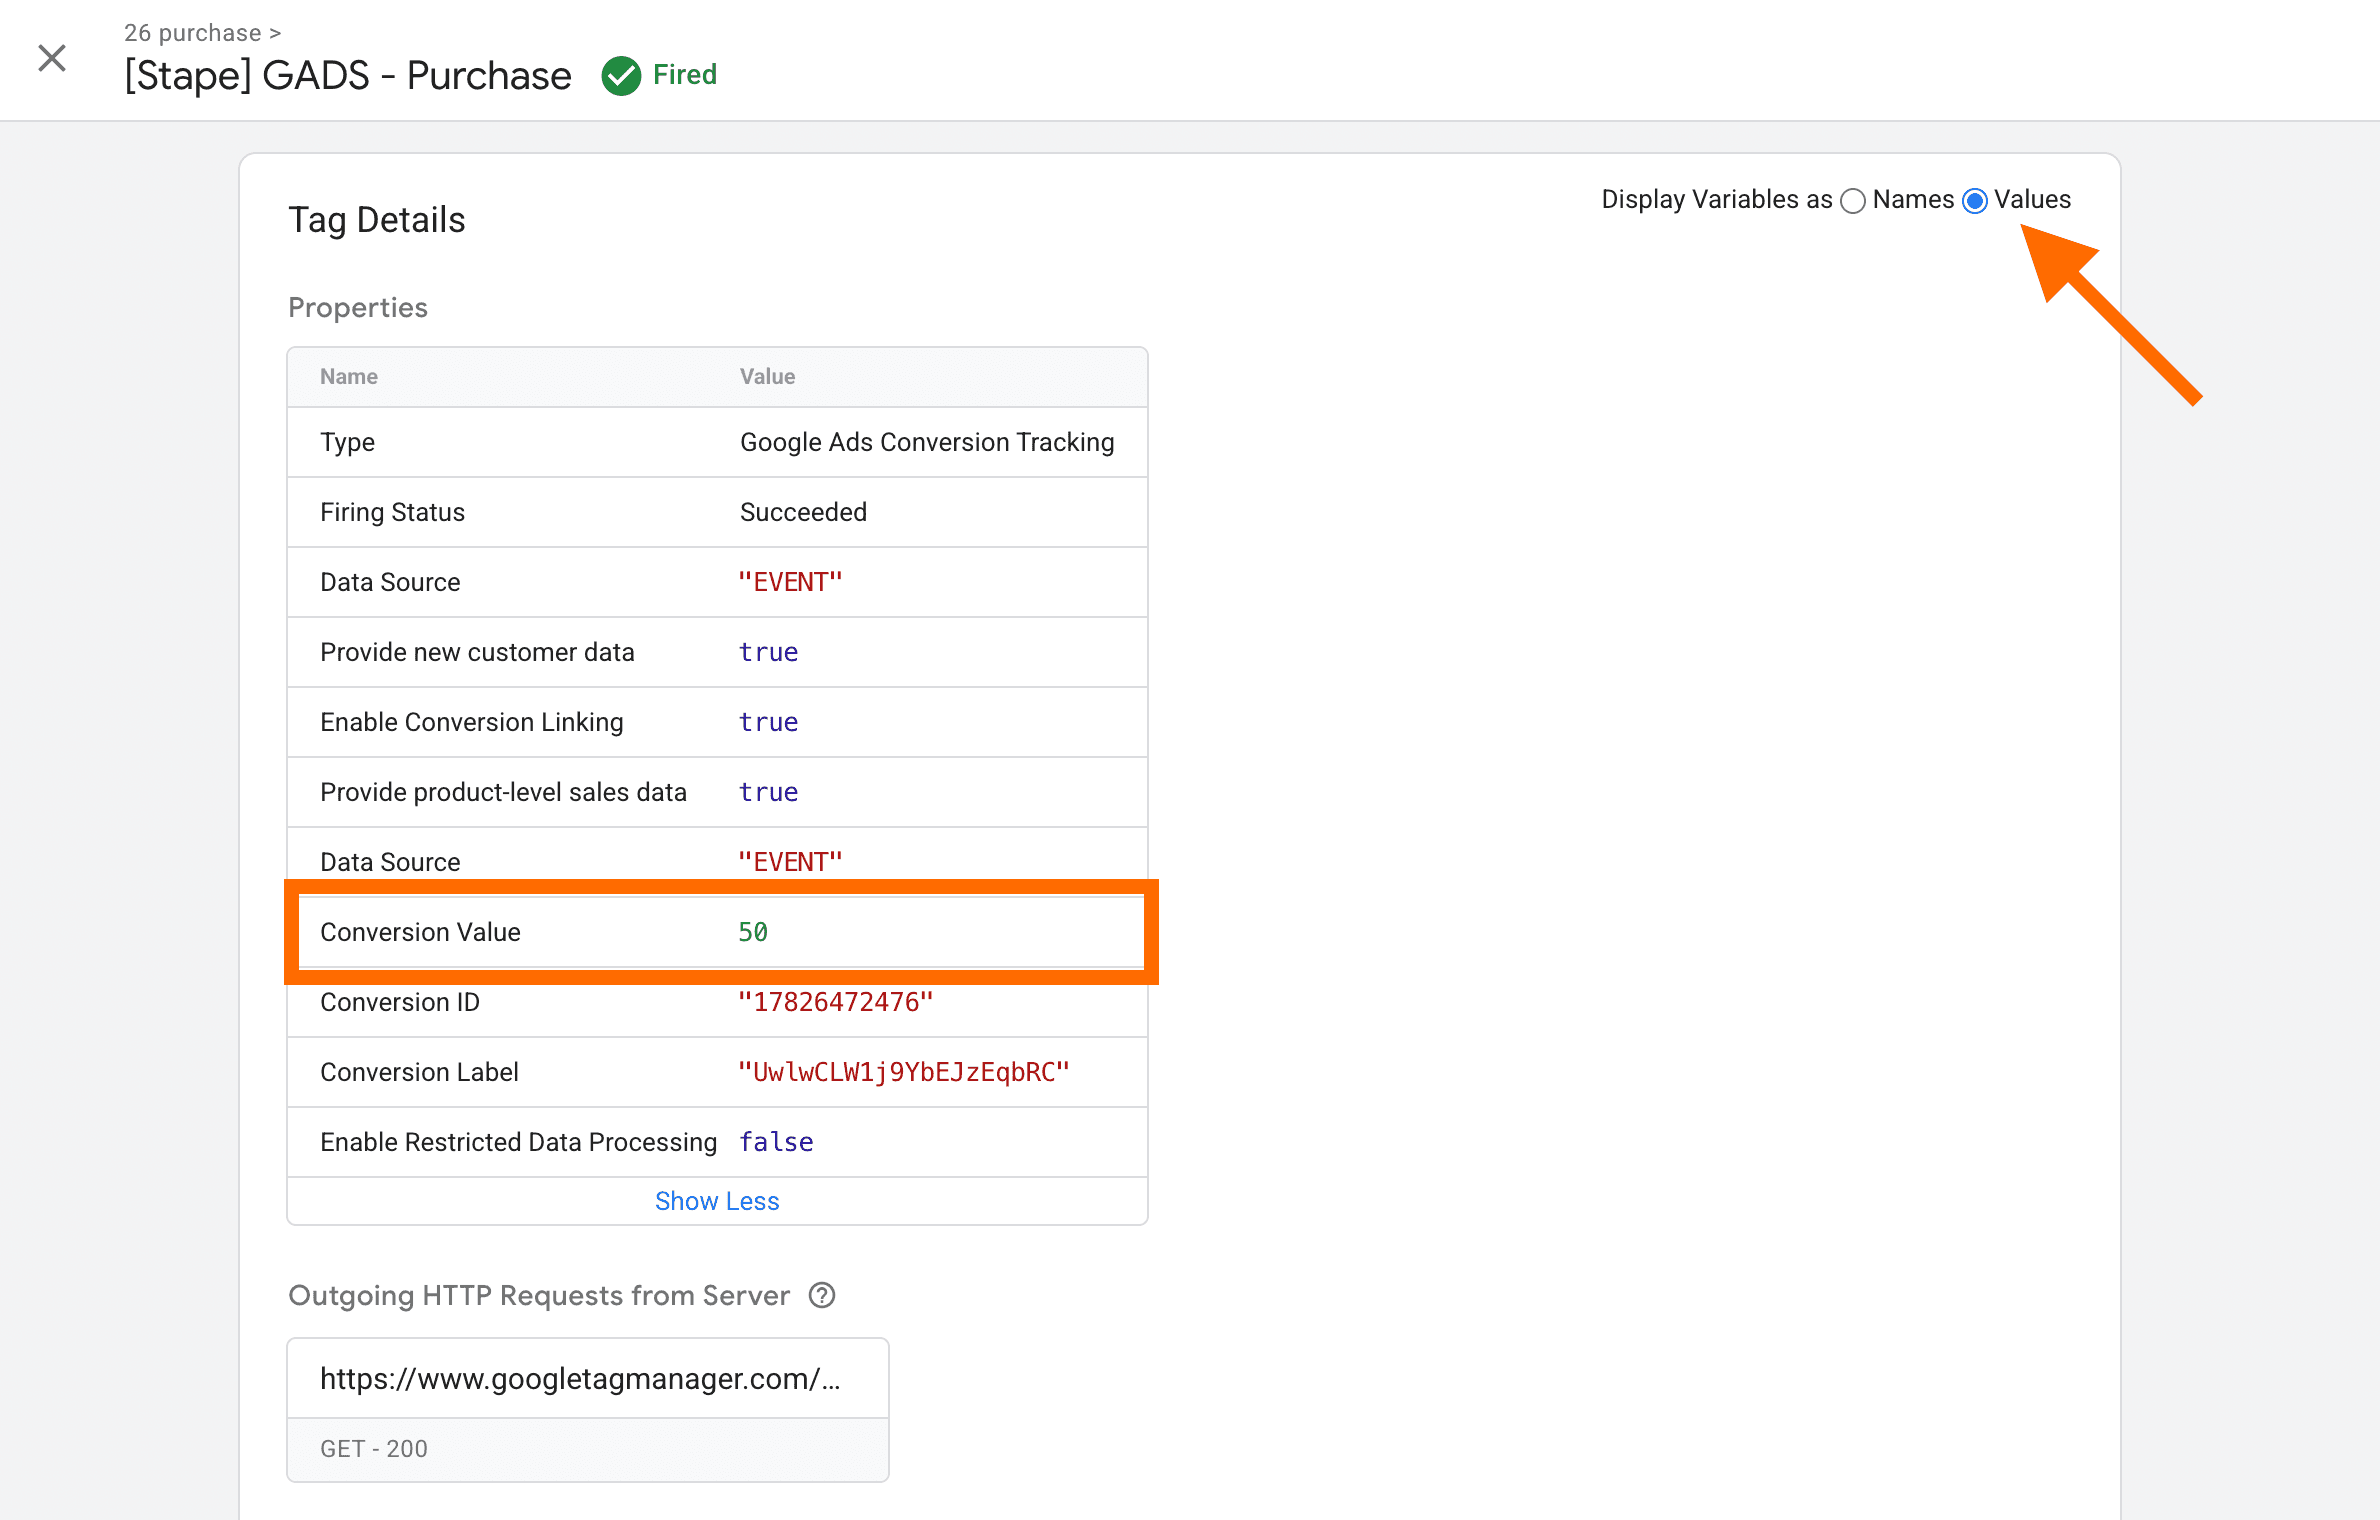
Task: Click the 26 purchase breadcrumb
Action: point(193,33)
